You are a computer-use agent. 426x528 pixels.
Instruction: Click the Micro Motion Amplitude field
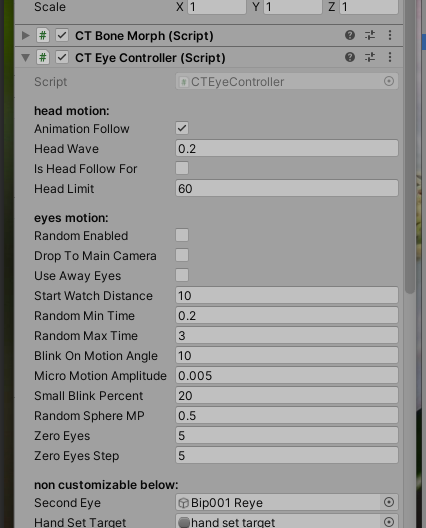pos(287,375)
